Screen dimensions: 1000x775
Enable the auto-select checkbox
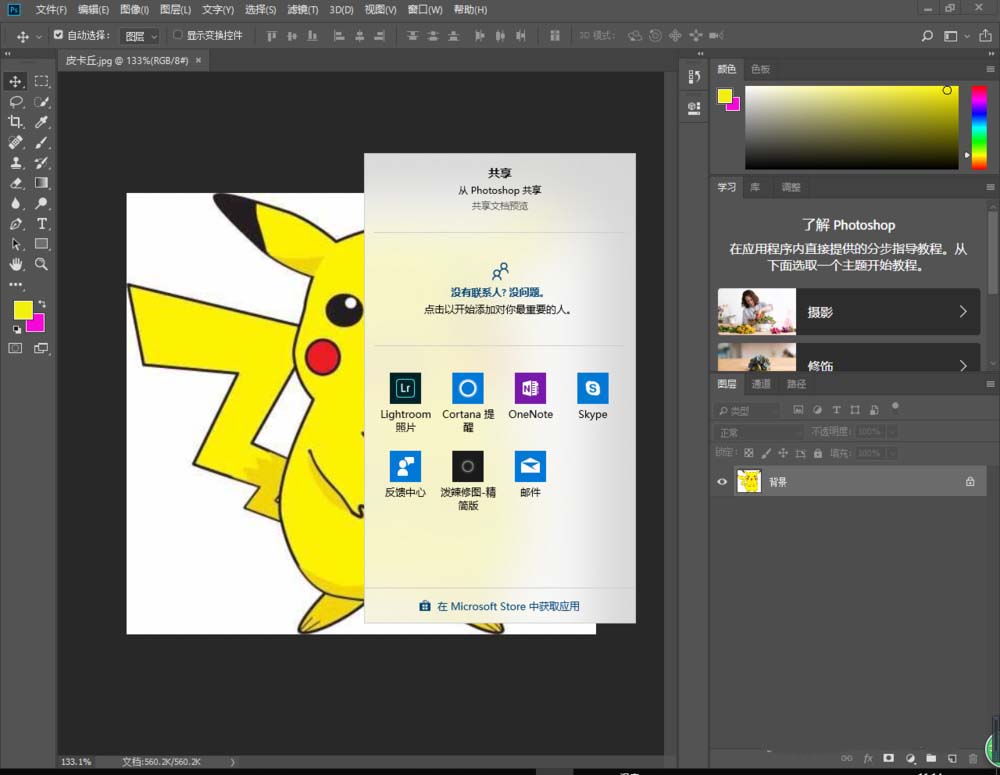[x=58, y=35]
